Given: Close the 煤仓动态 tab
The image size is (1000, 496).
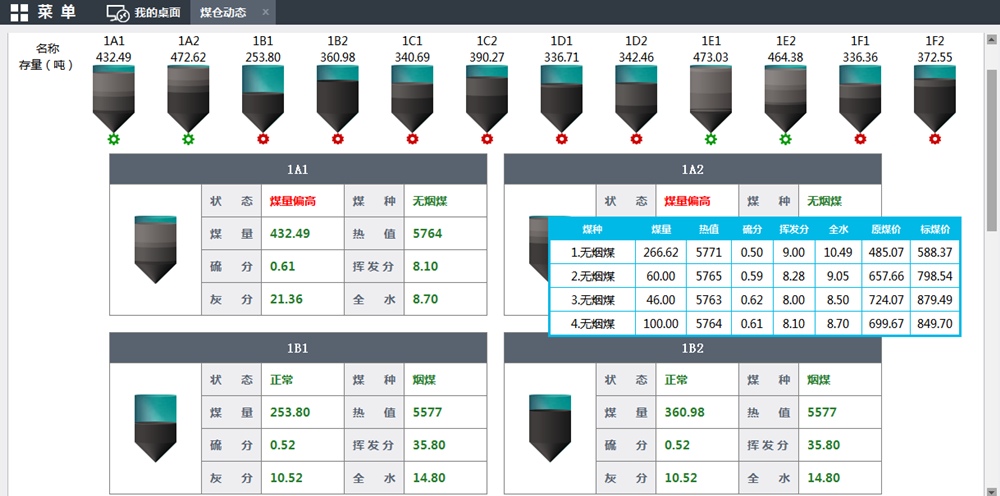Looking at the screenshot, I should click(265, 13).
